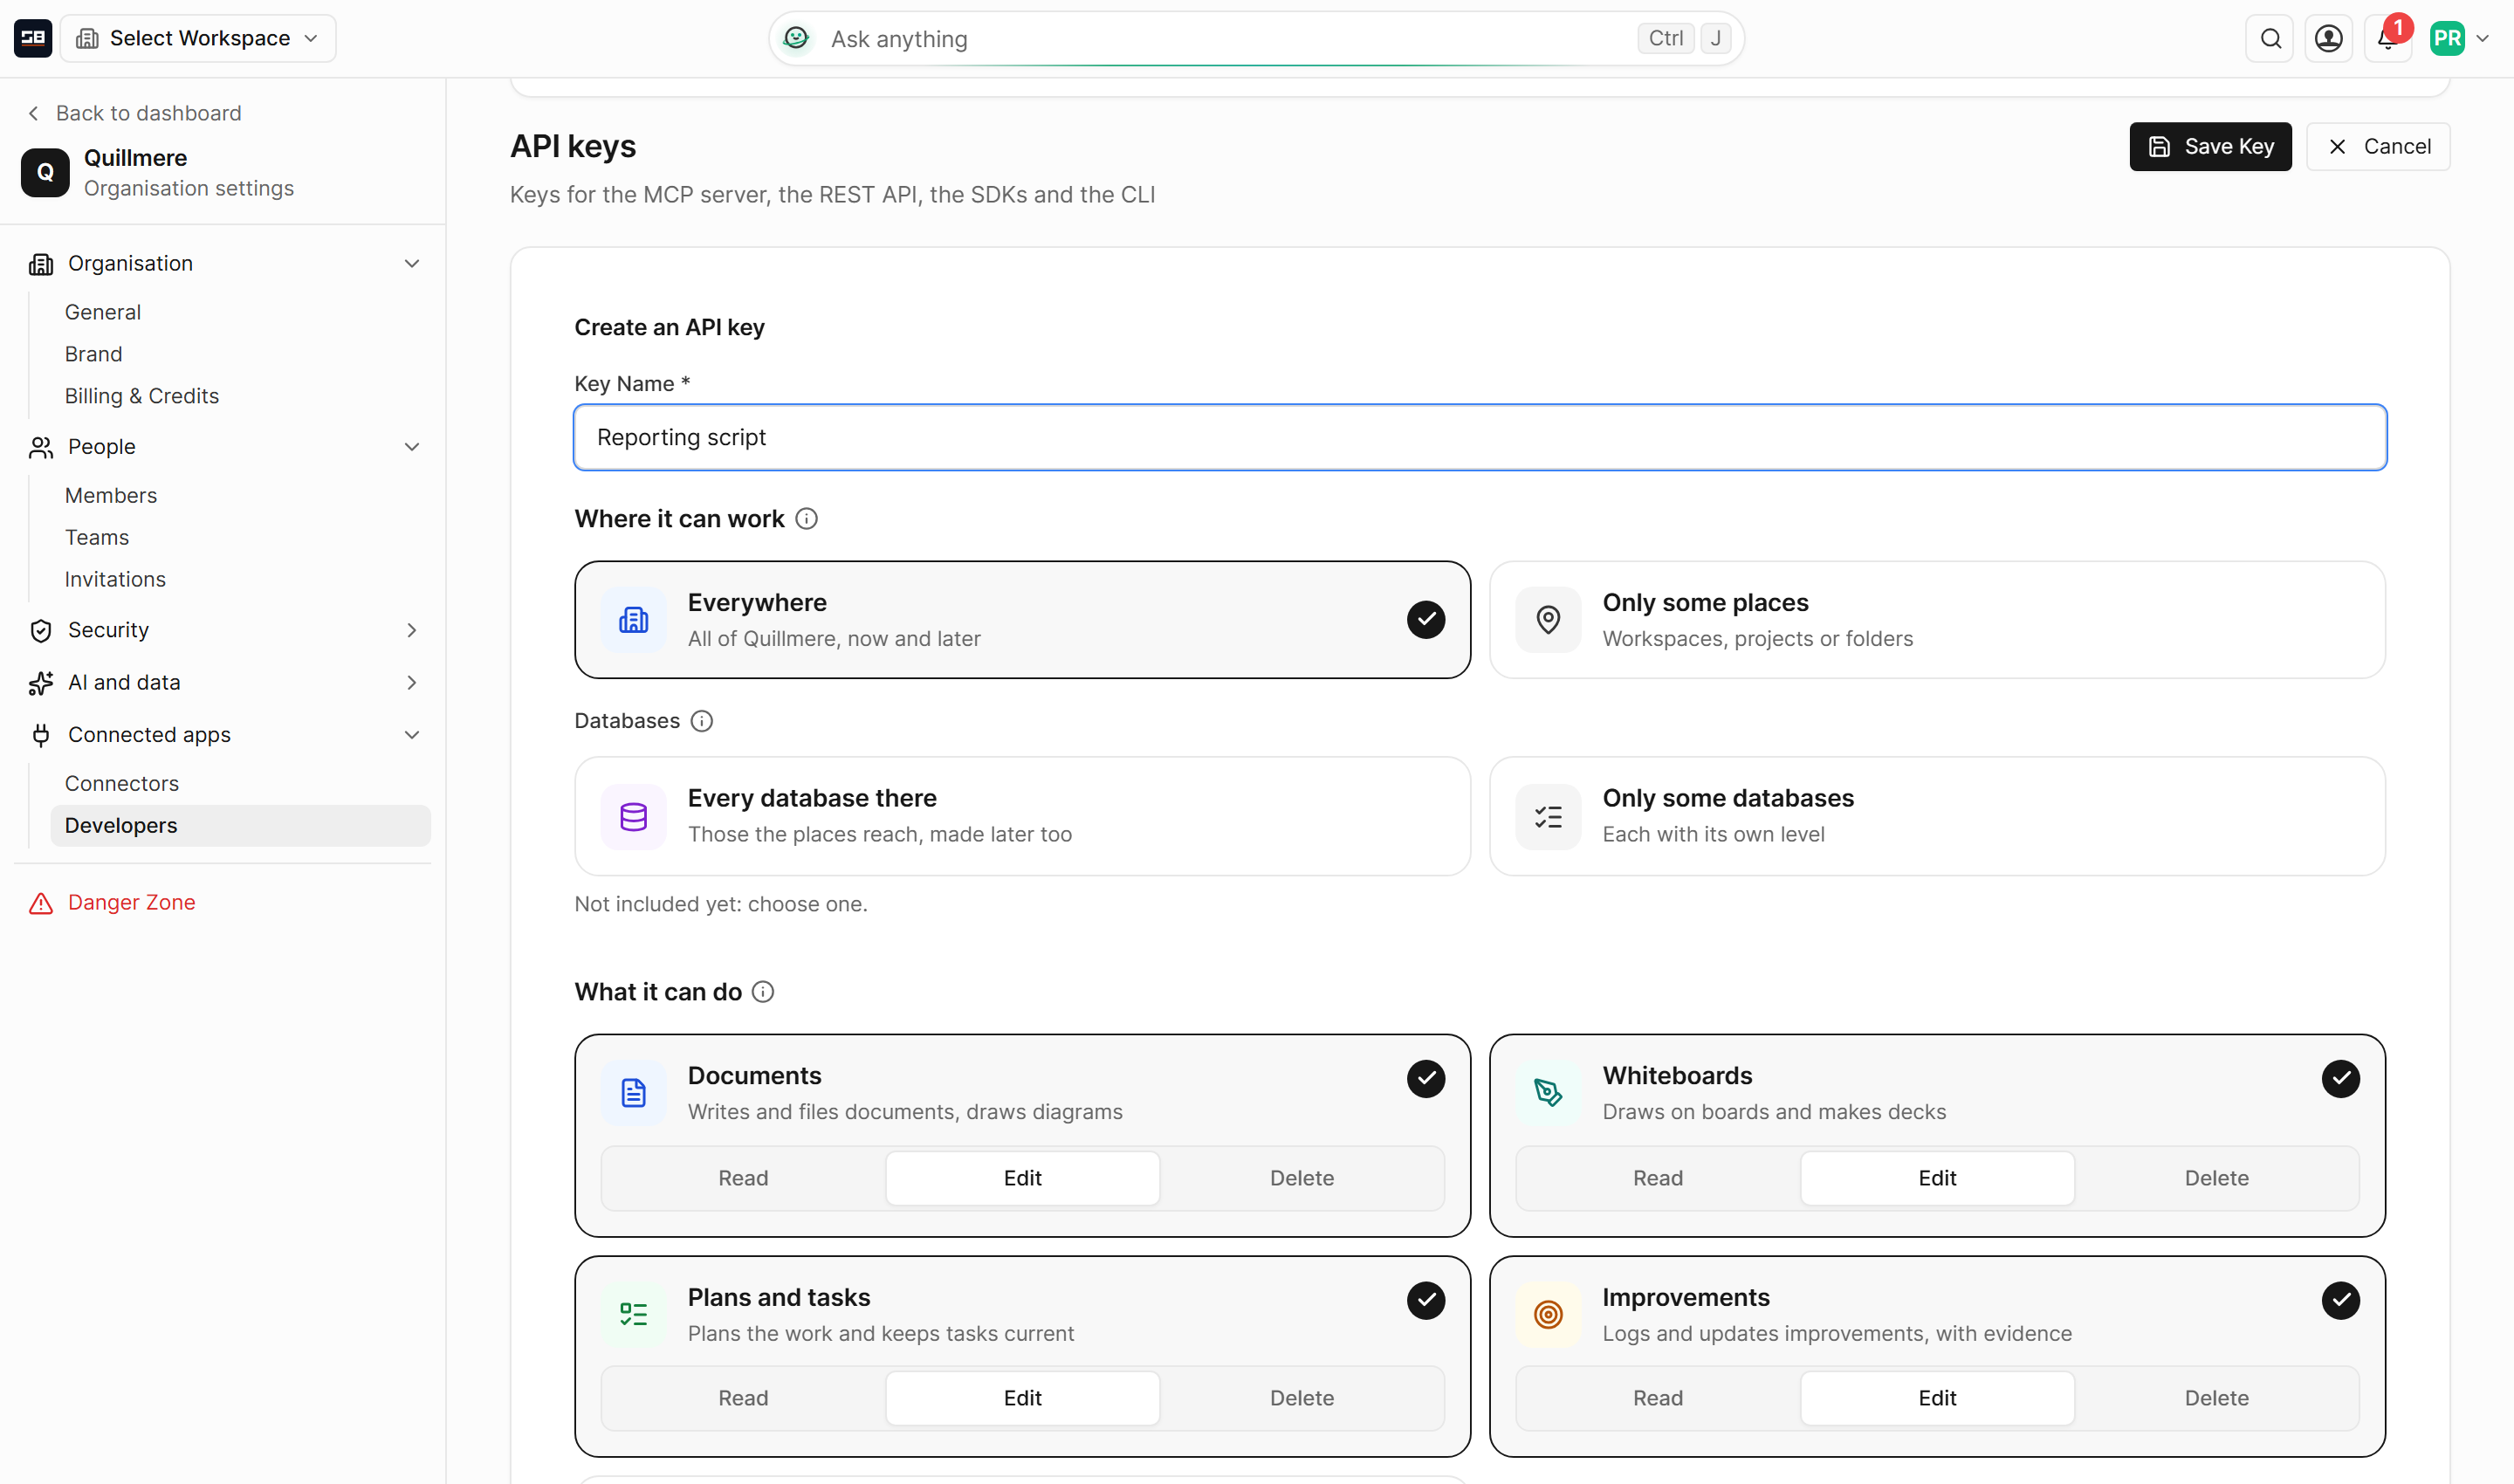The height and width of the screenshot is (1484, 2514).
Task: Click the Improvements target icon
Action: pyautogui.click(x=1548, y=1314)
